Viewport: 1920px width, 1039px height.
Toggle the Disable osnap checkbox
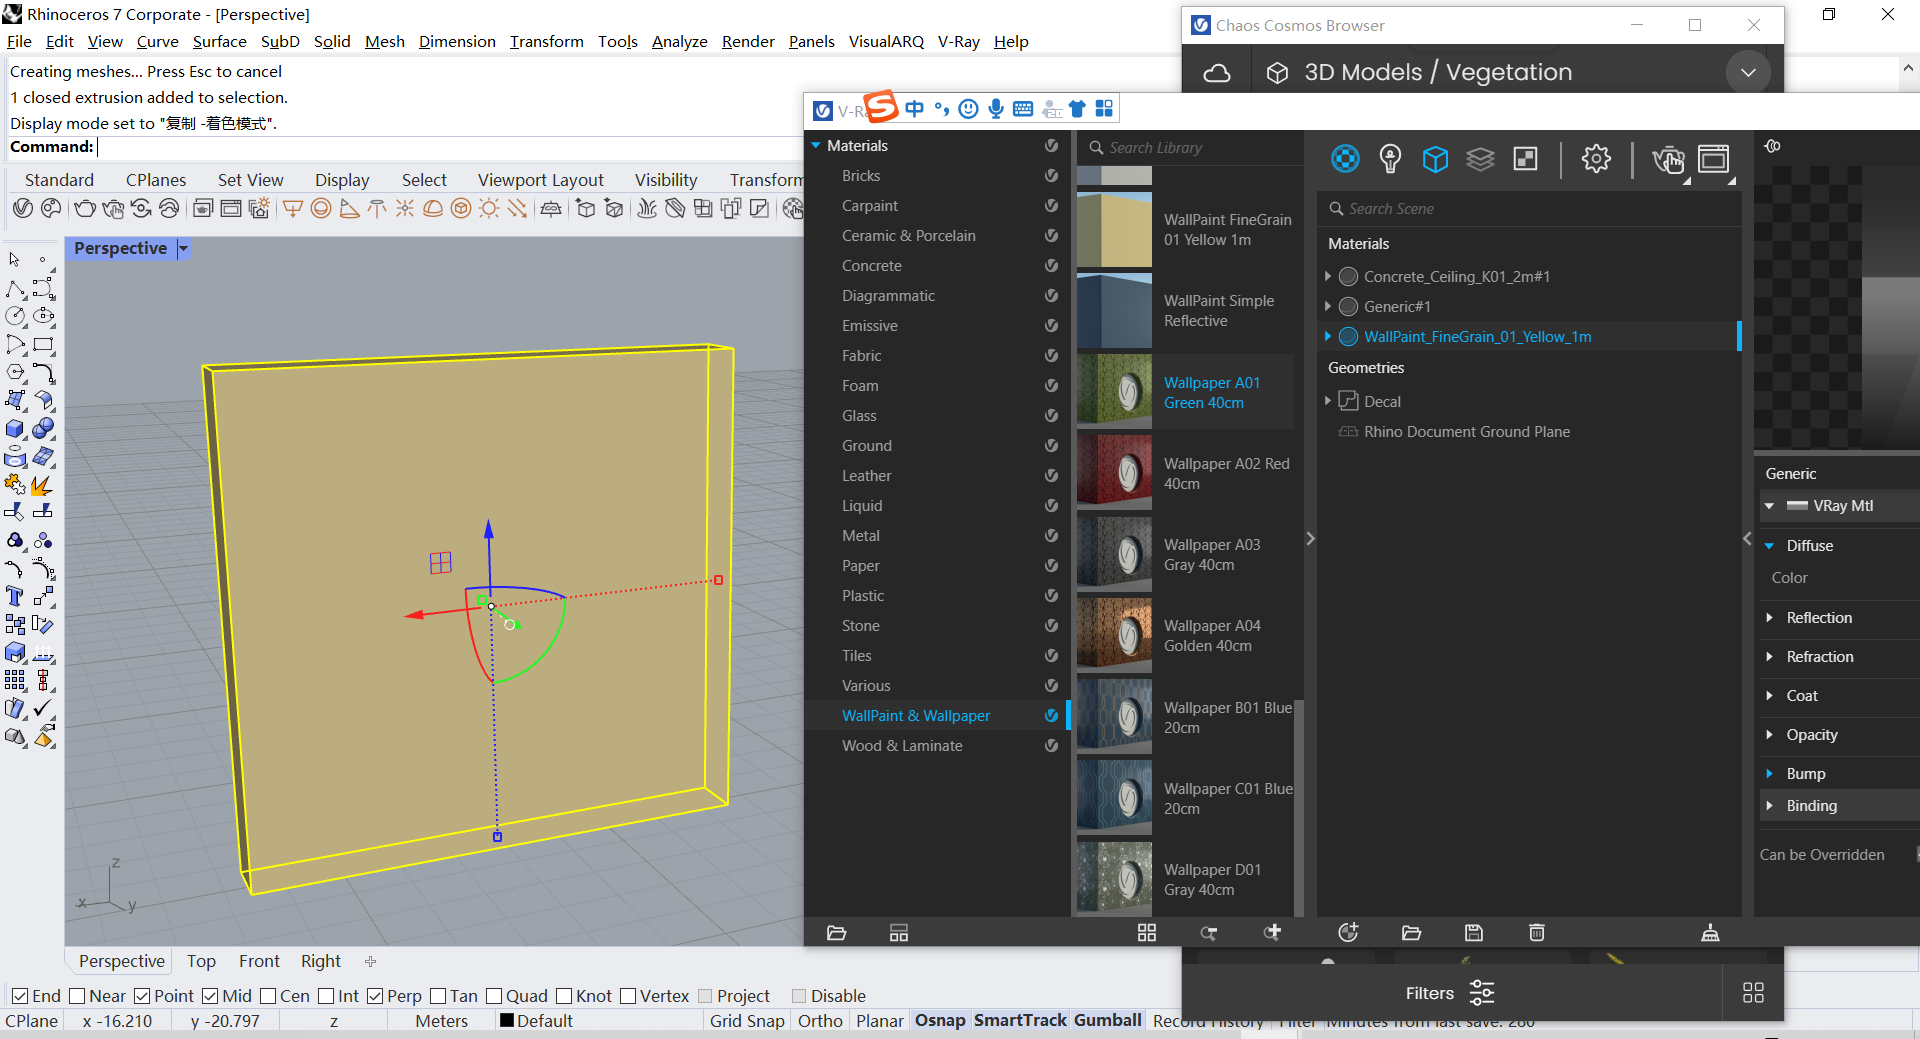[x=799, y=996]
